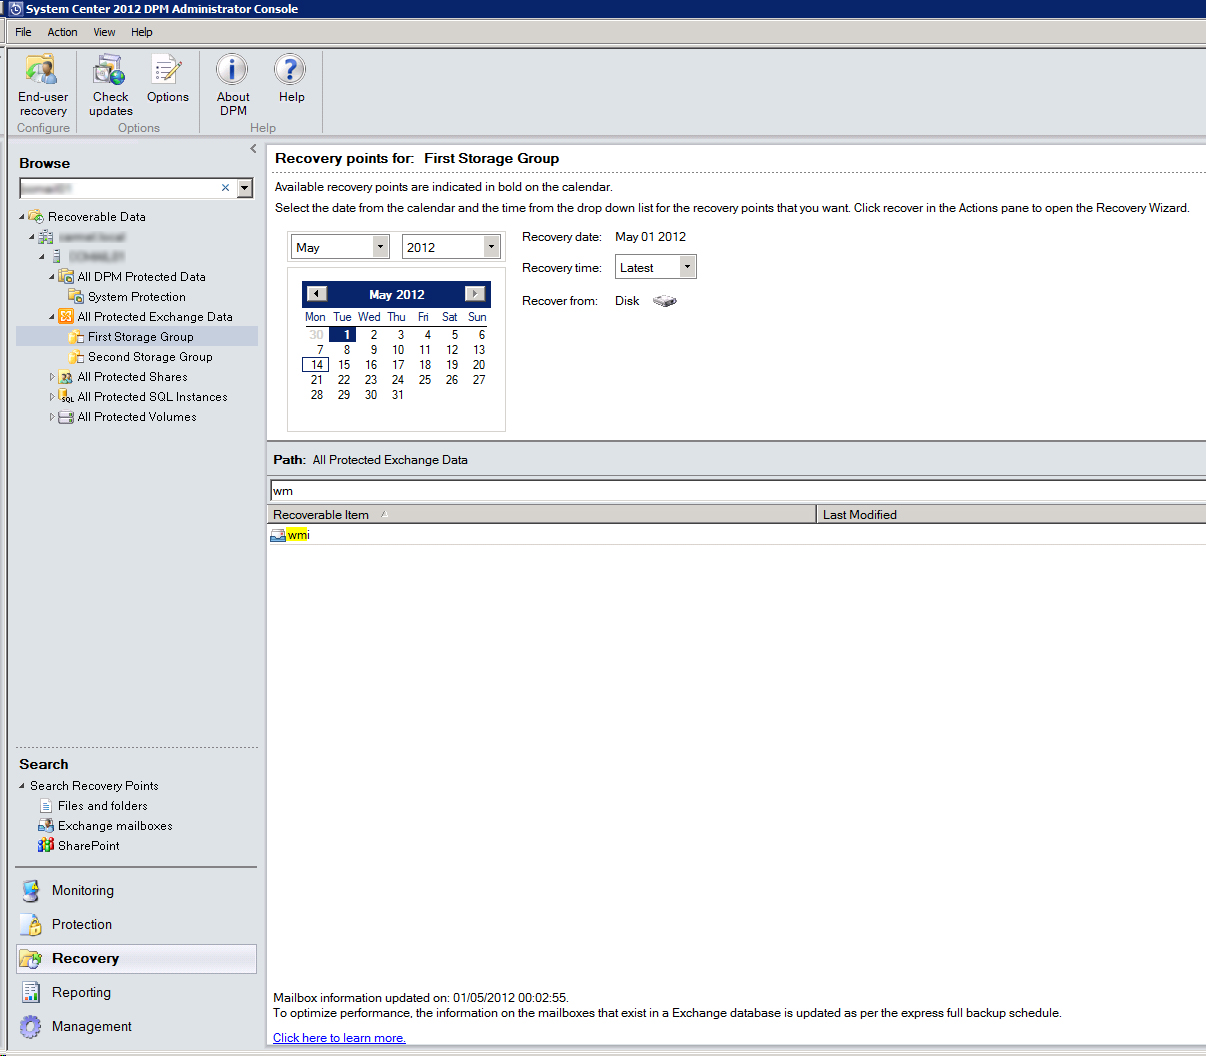Open End-user recovery settings

(x=42, y=86)
